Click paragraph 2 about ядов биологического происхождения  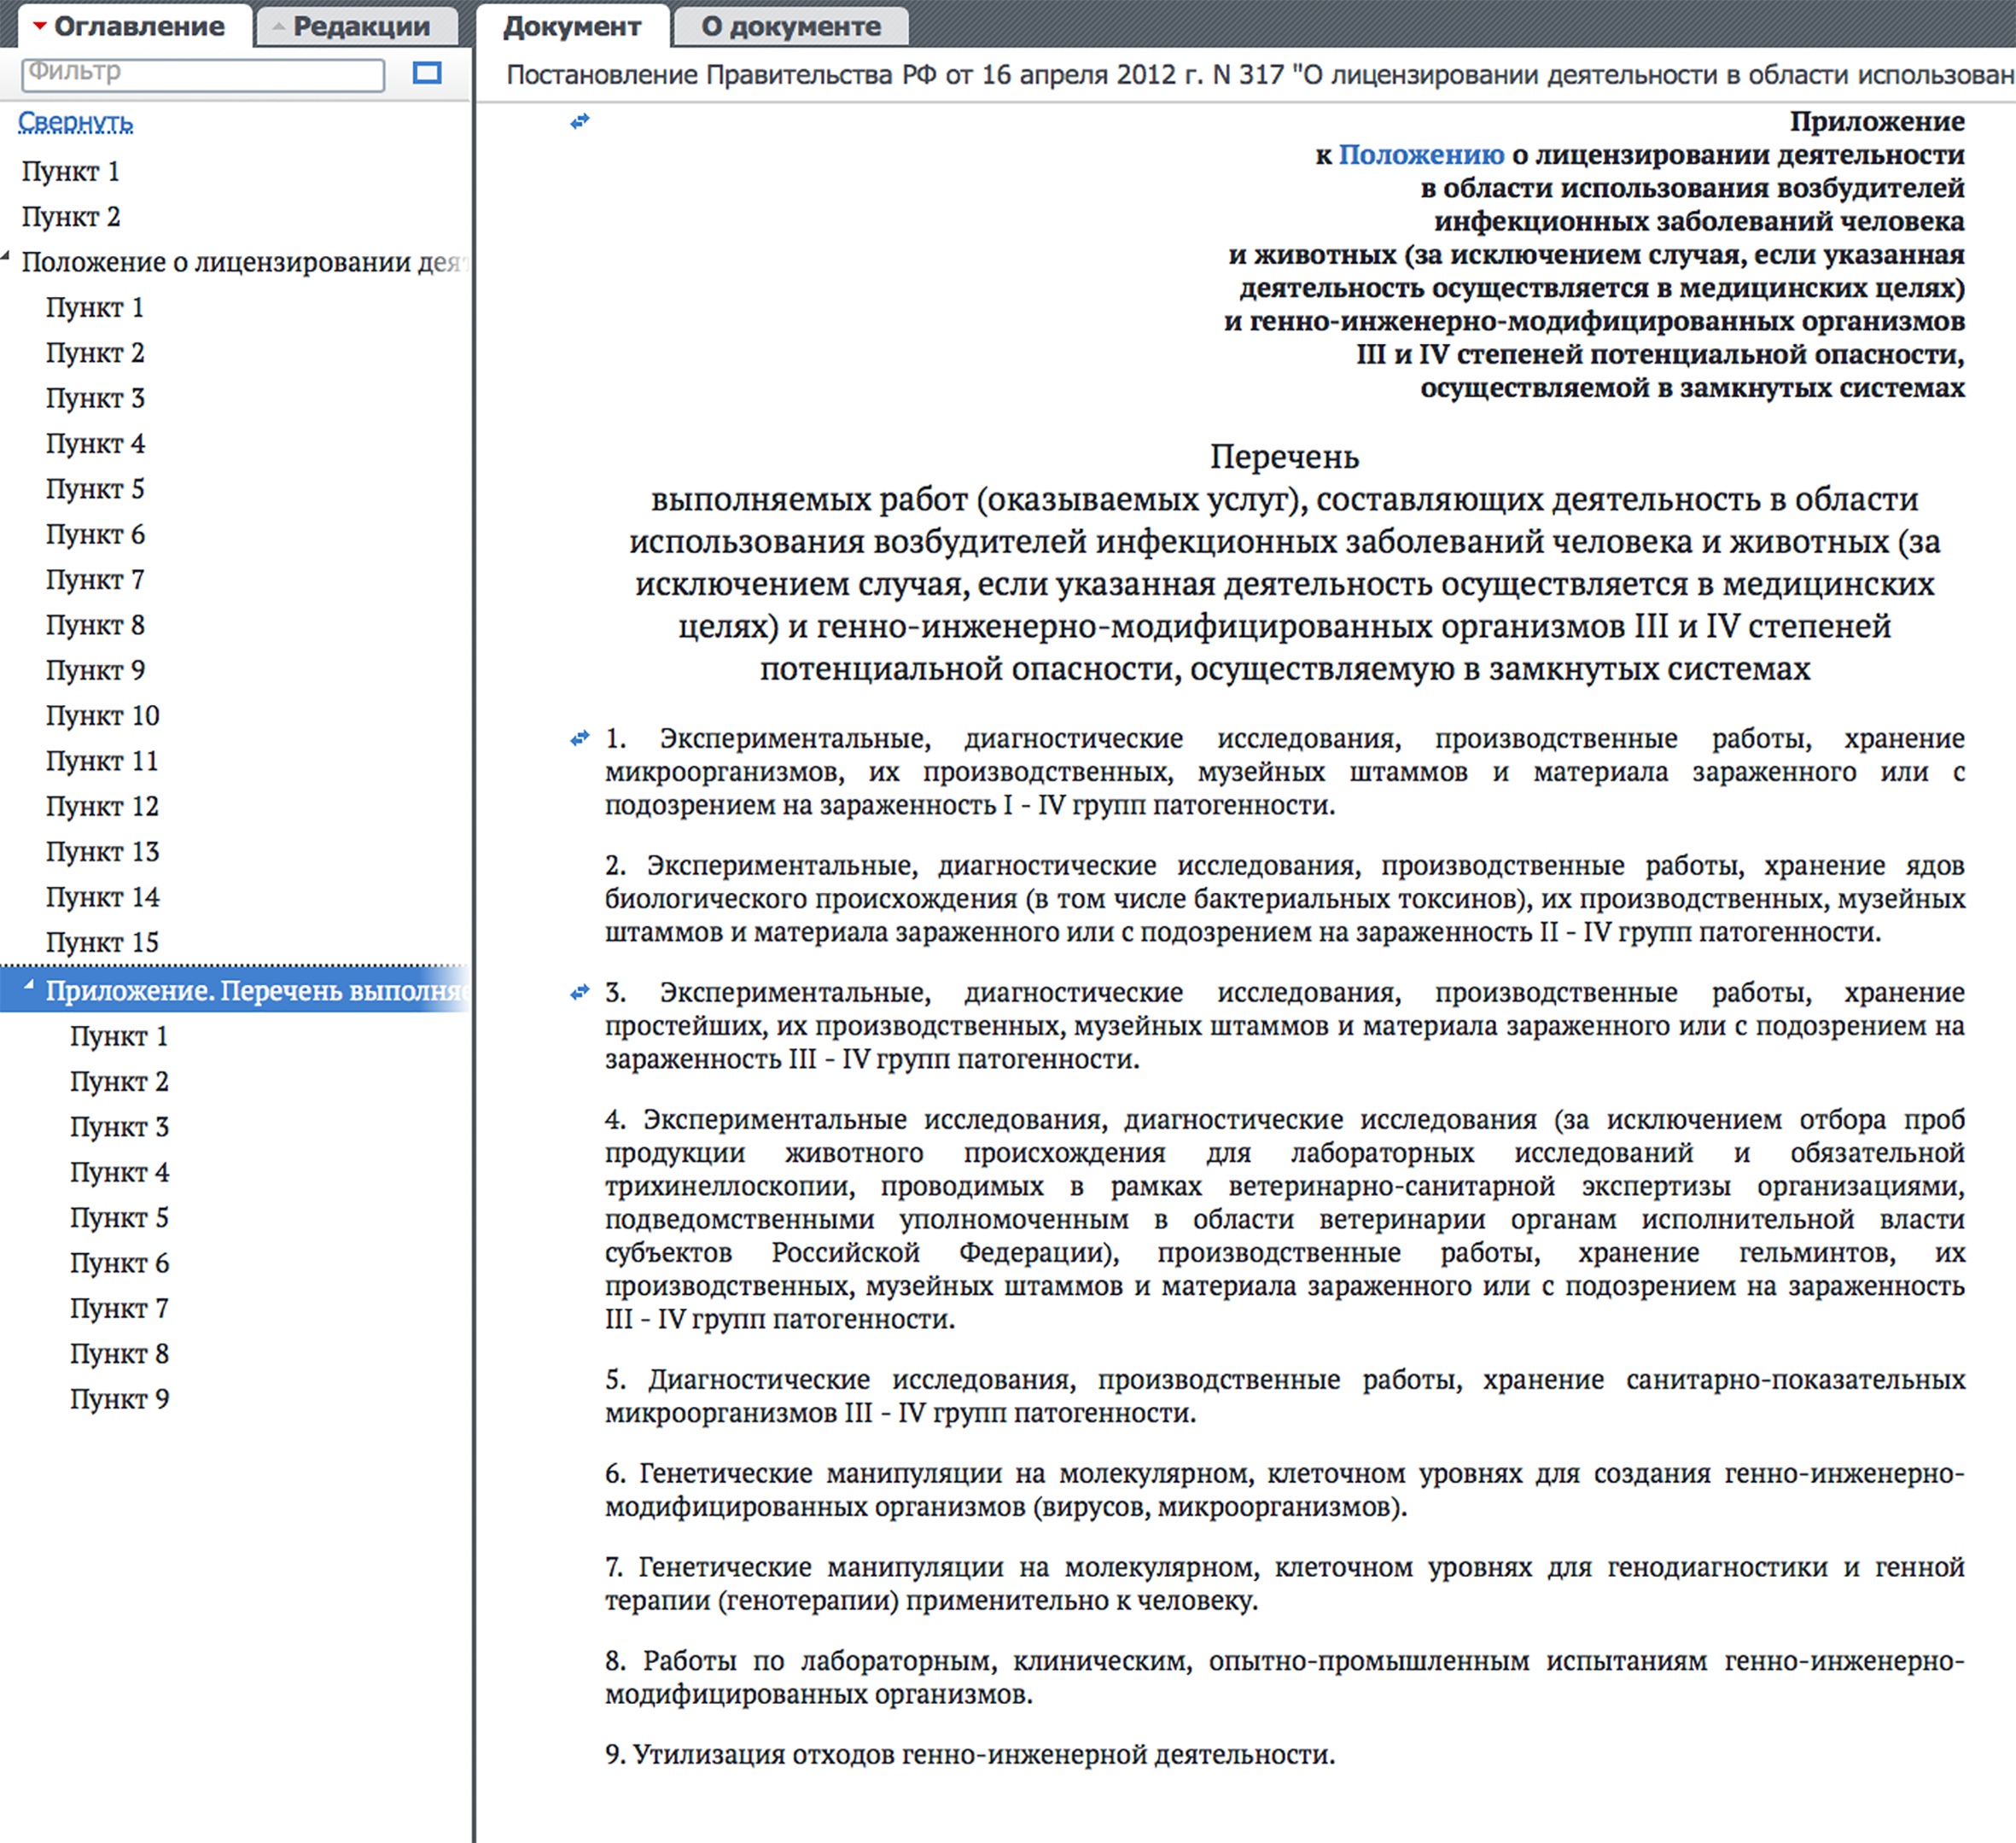click(x=1285, y=899)
